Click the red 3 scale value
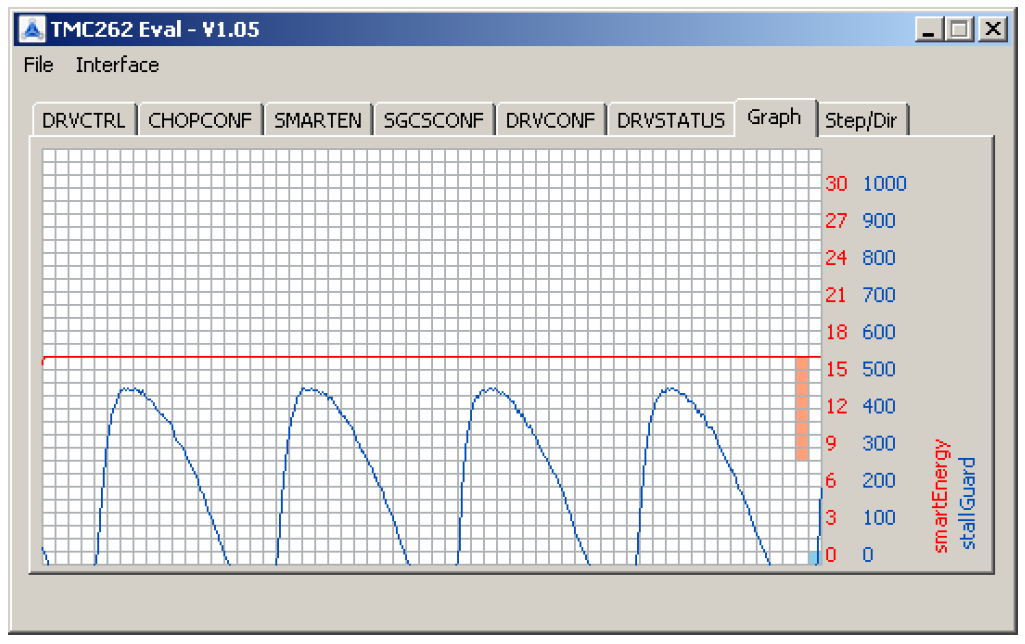 (x=831, y=518)
